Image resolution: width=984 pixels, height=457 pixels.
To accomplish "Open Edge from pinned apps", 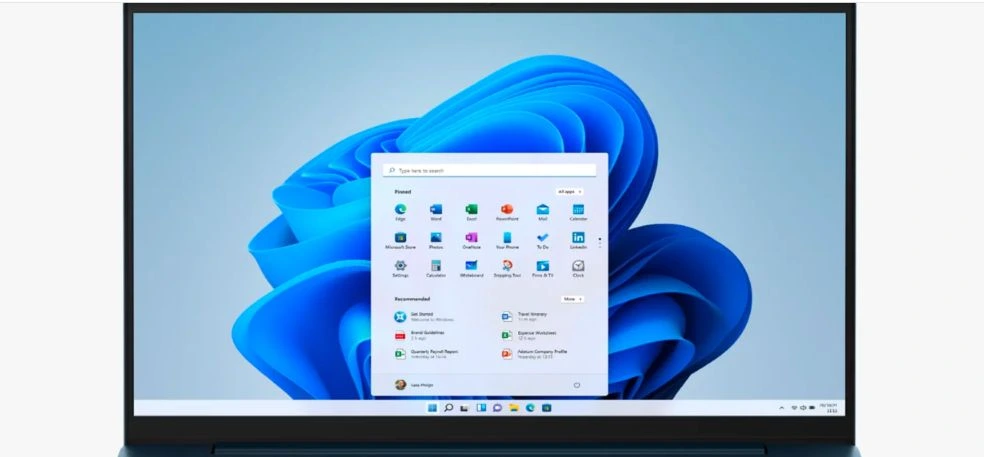I will pyautogui.click(x=400, y=212).
